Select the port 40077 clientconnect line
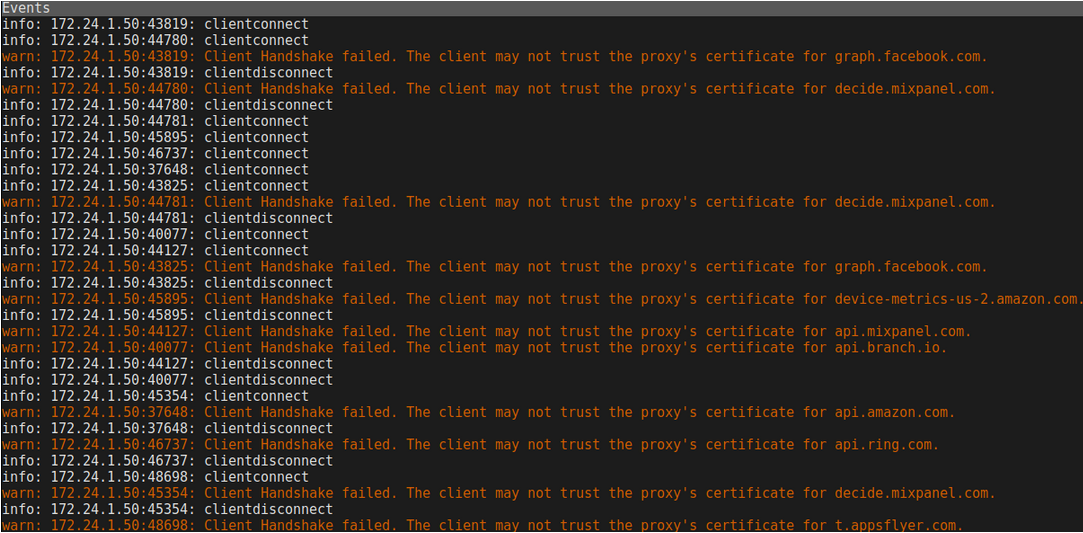 [155, 234]
